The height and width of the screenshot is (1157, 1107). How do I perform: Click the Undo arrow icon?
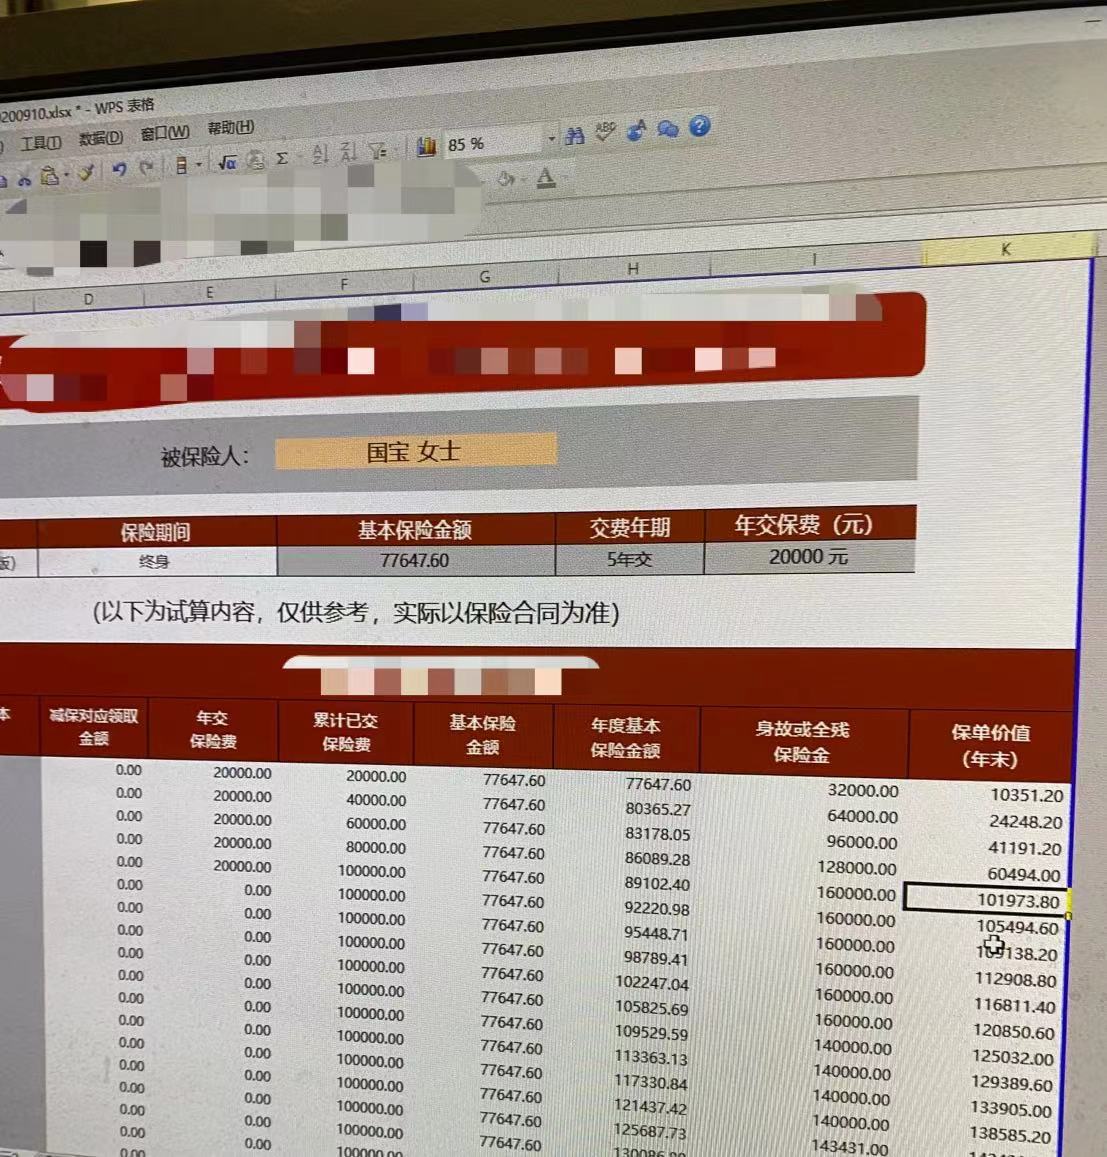[x=119, y=170]
